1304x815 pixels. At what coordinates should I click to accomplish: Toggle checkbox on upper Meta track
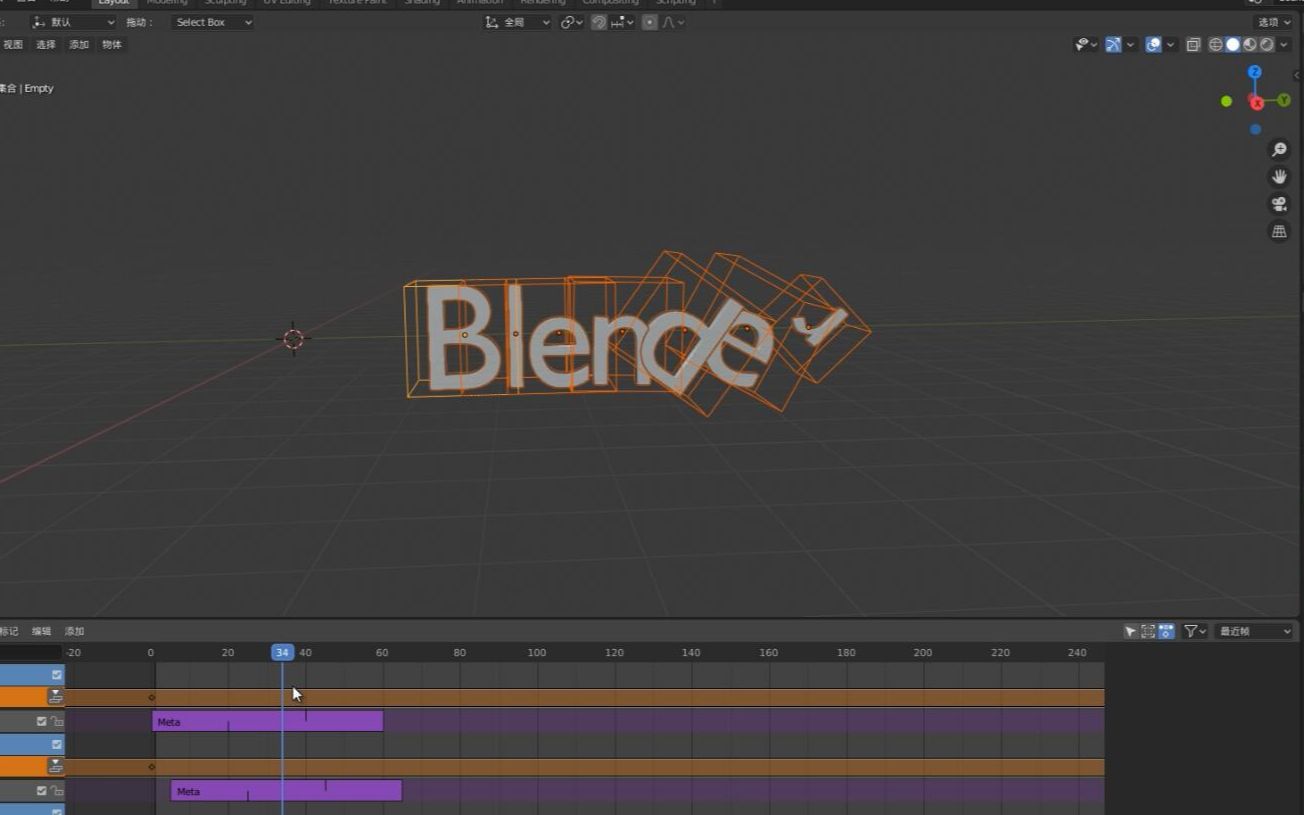pyautogui.click(x=42, y=721)
